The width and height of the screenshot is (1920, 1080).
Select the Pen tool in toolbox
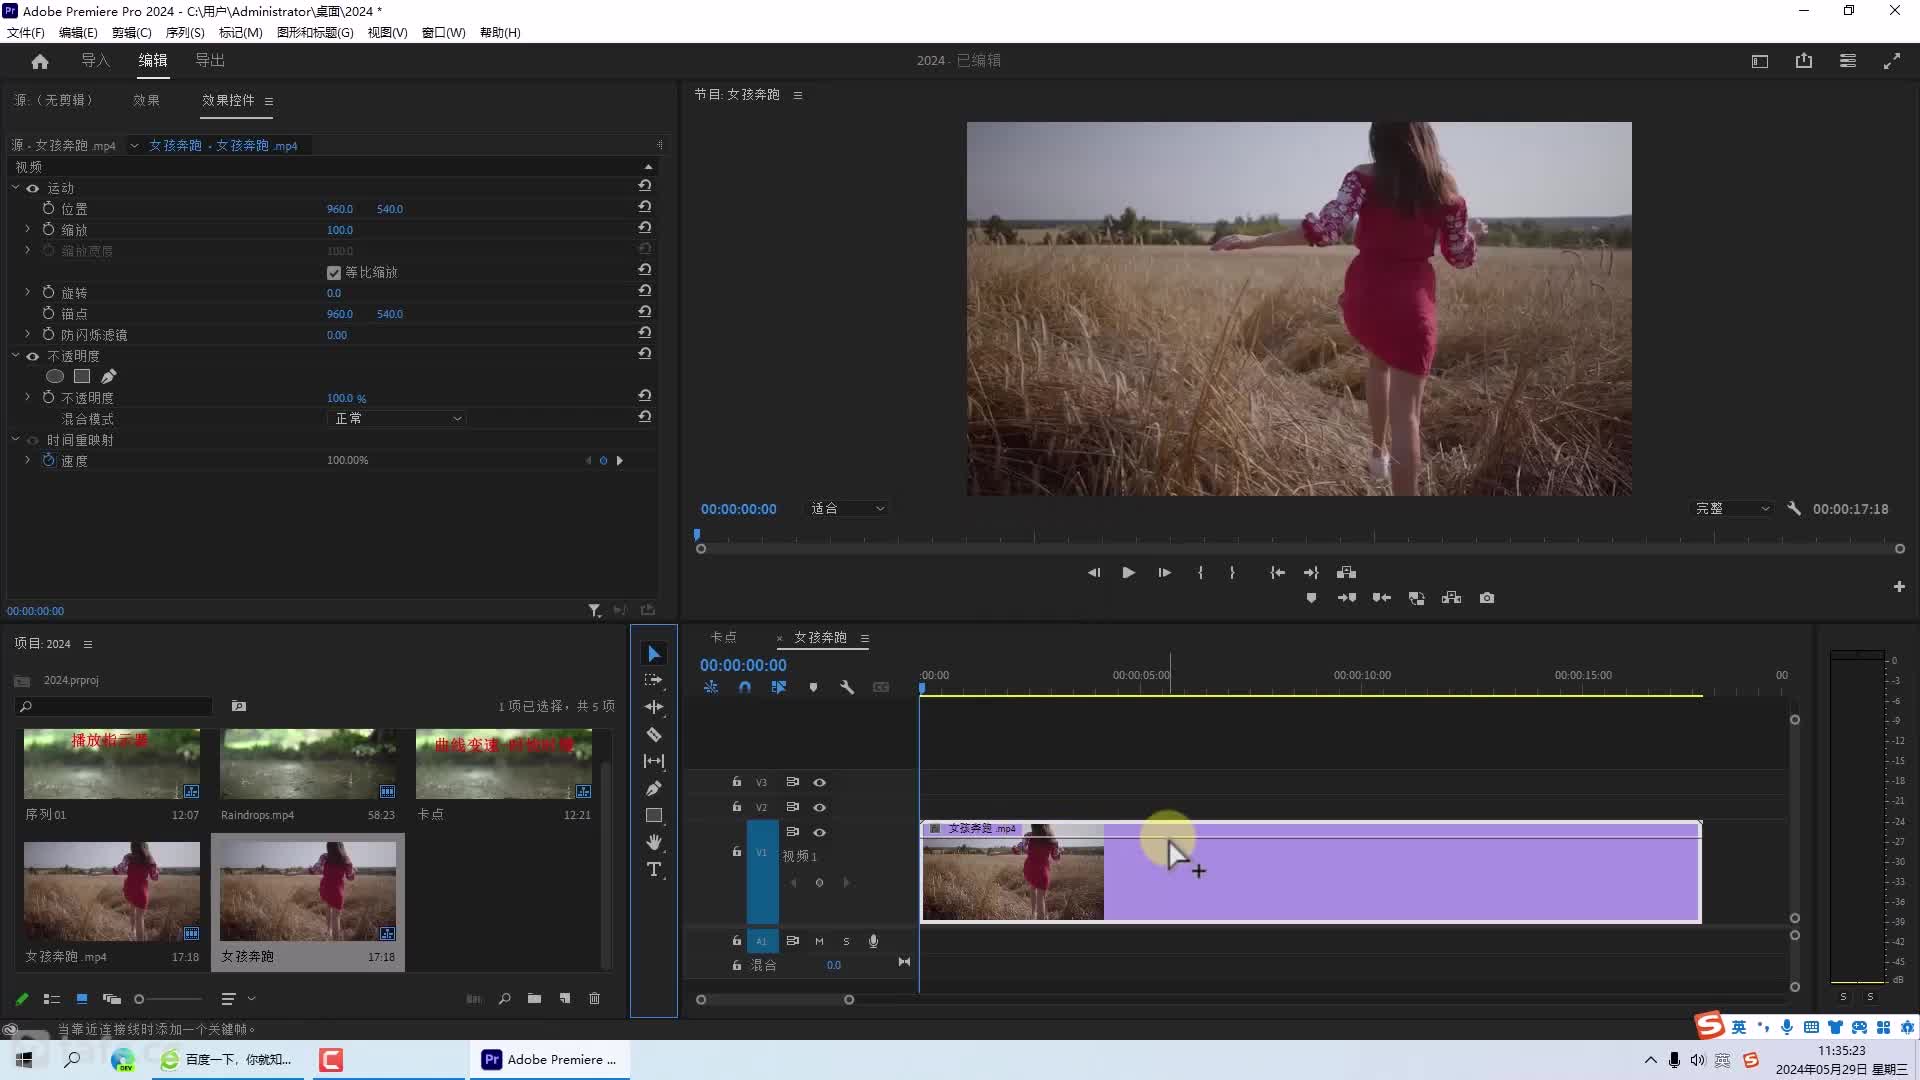(x=654, y=788)
